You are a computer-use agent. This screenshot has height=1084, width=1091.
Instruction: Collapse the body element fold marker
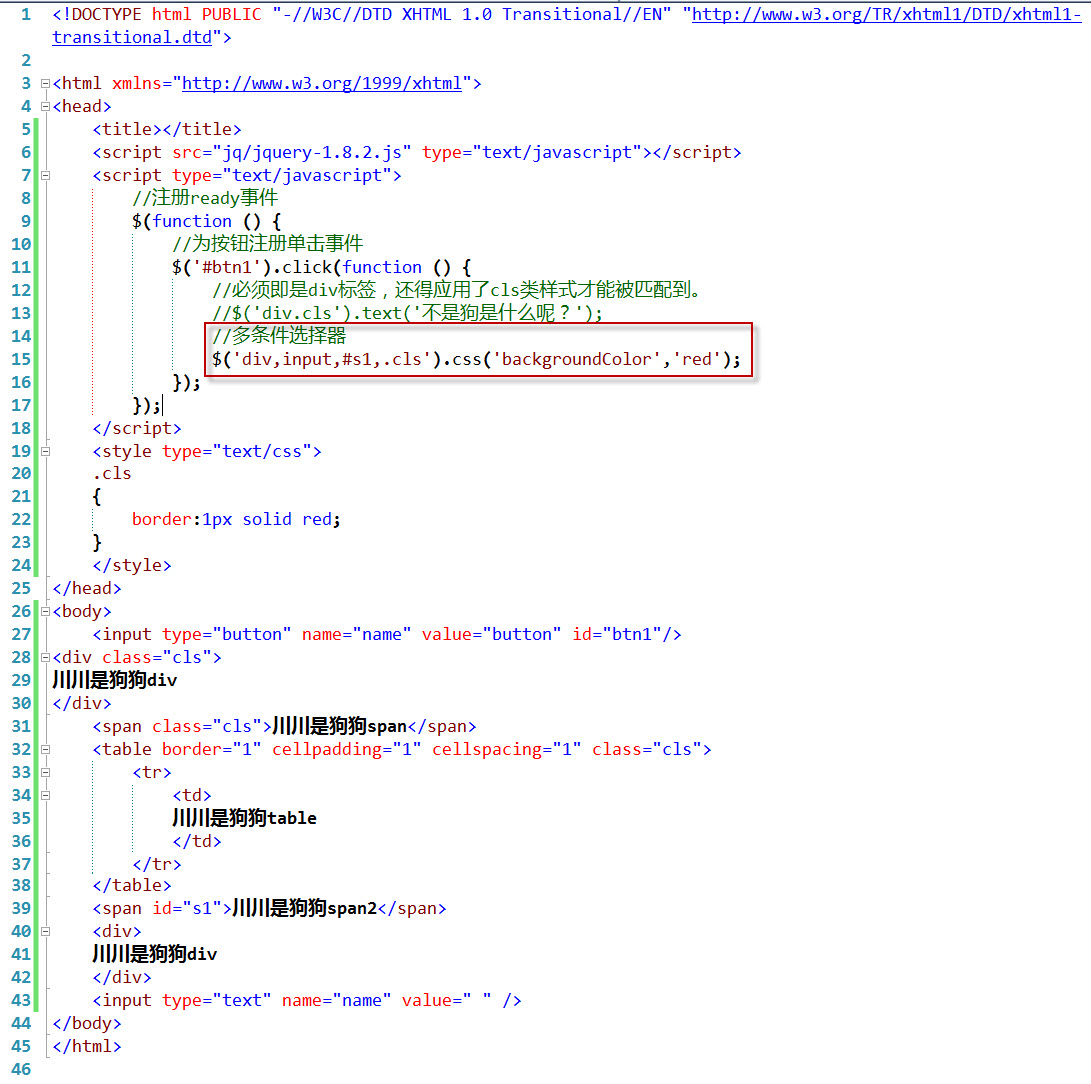45,611
